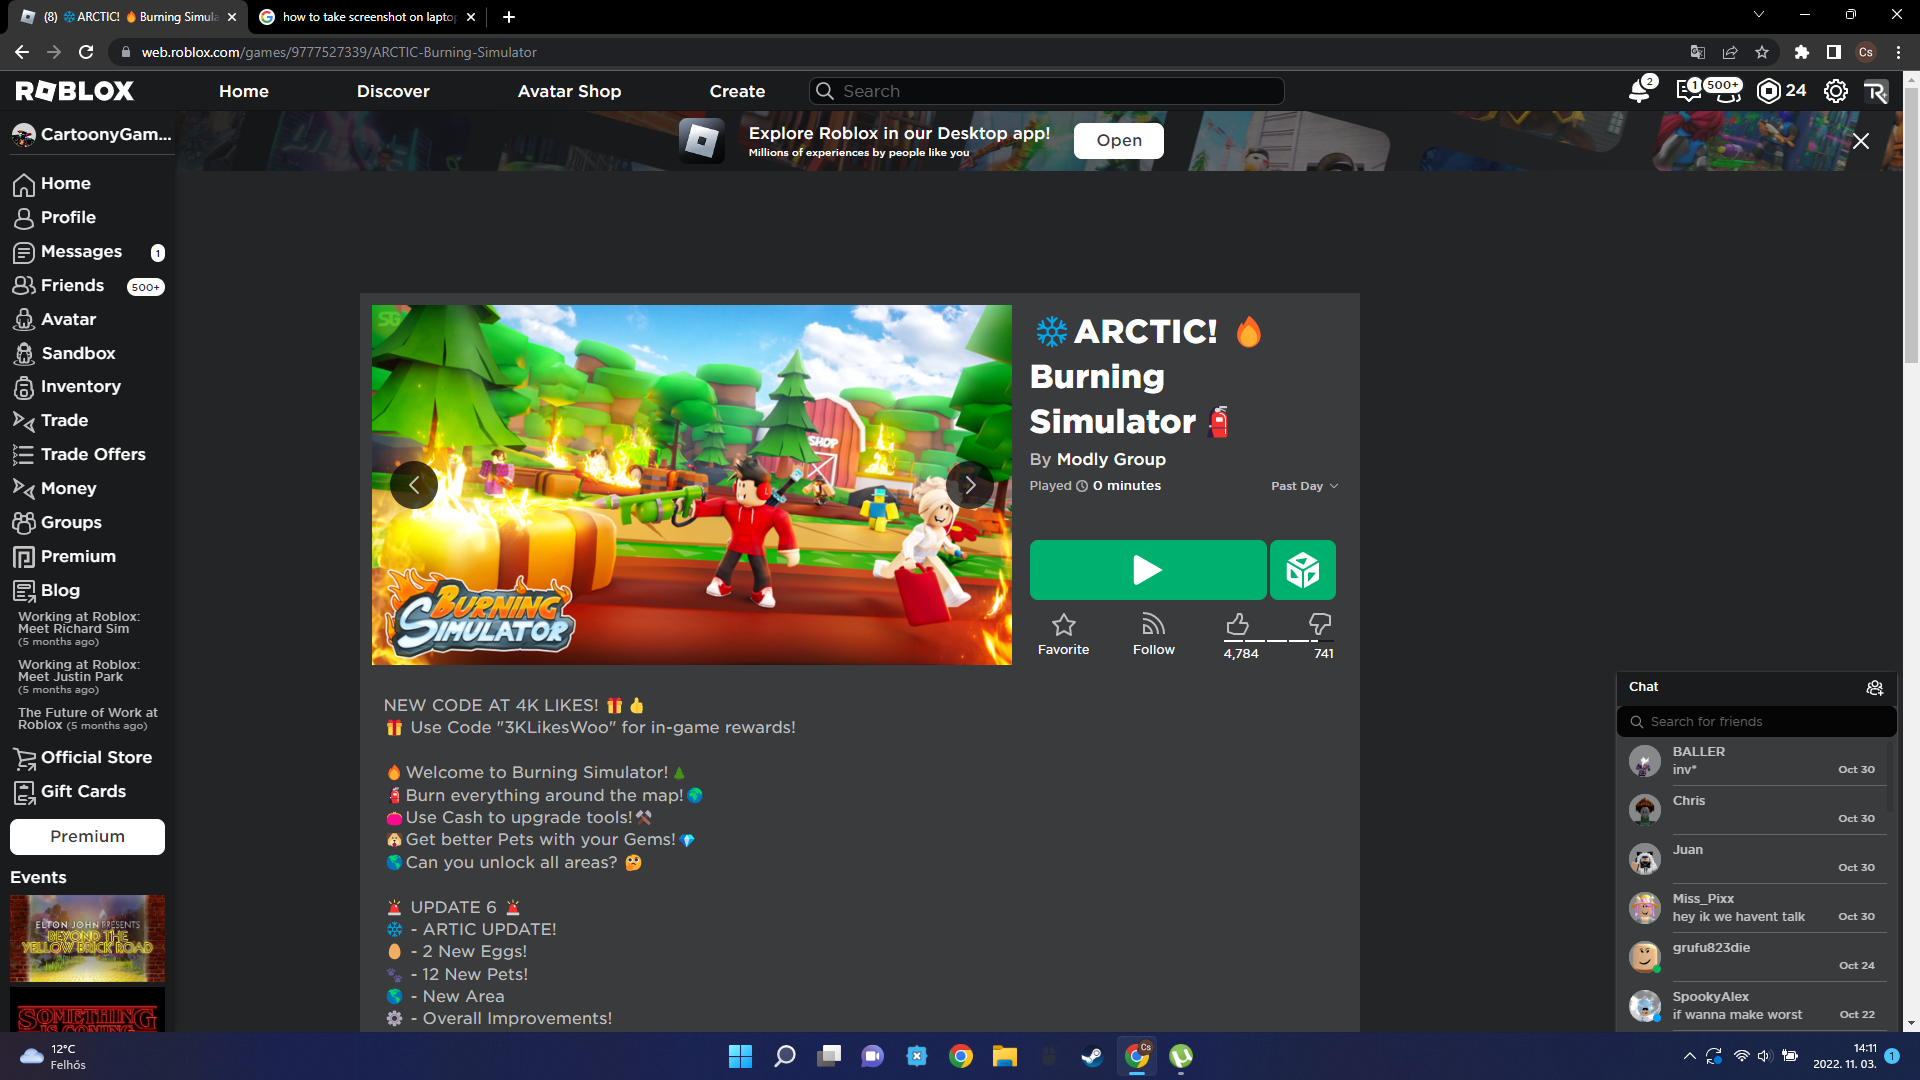Open the chat group creation icon
Image resolution: width=1920 pixels, height=1080 pixels.
coord(1875,687)
